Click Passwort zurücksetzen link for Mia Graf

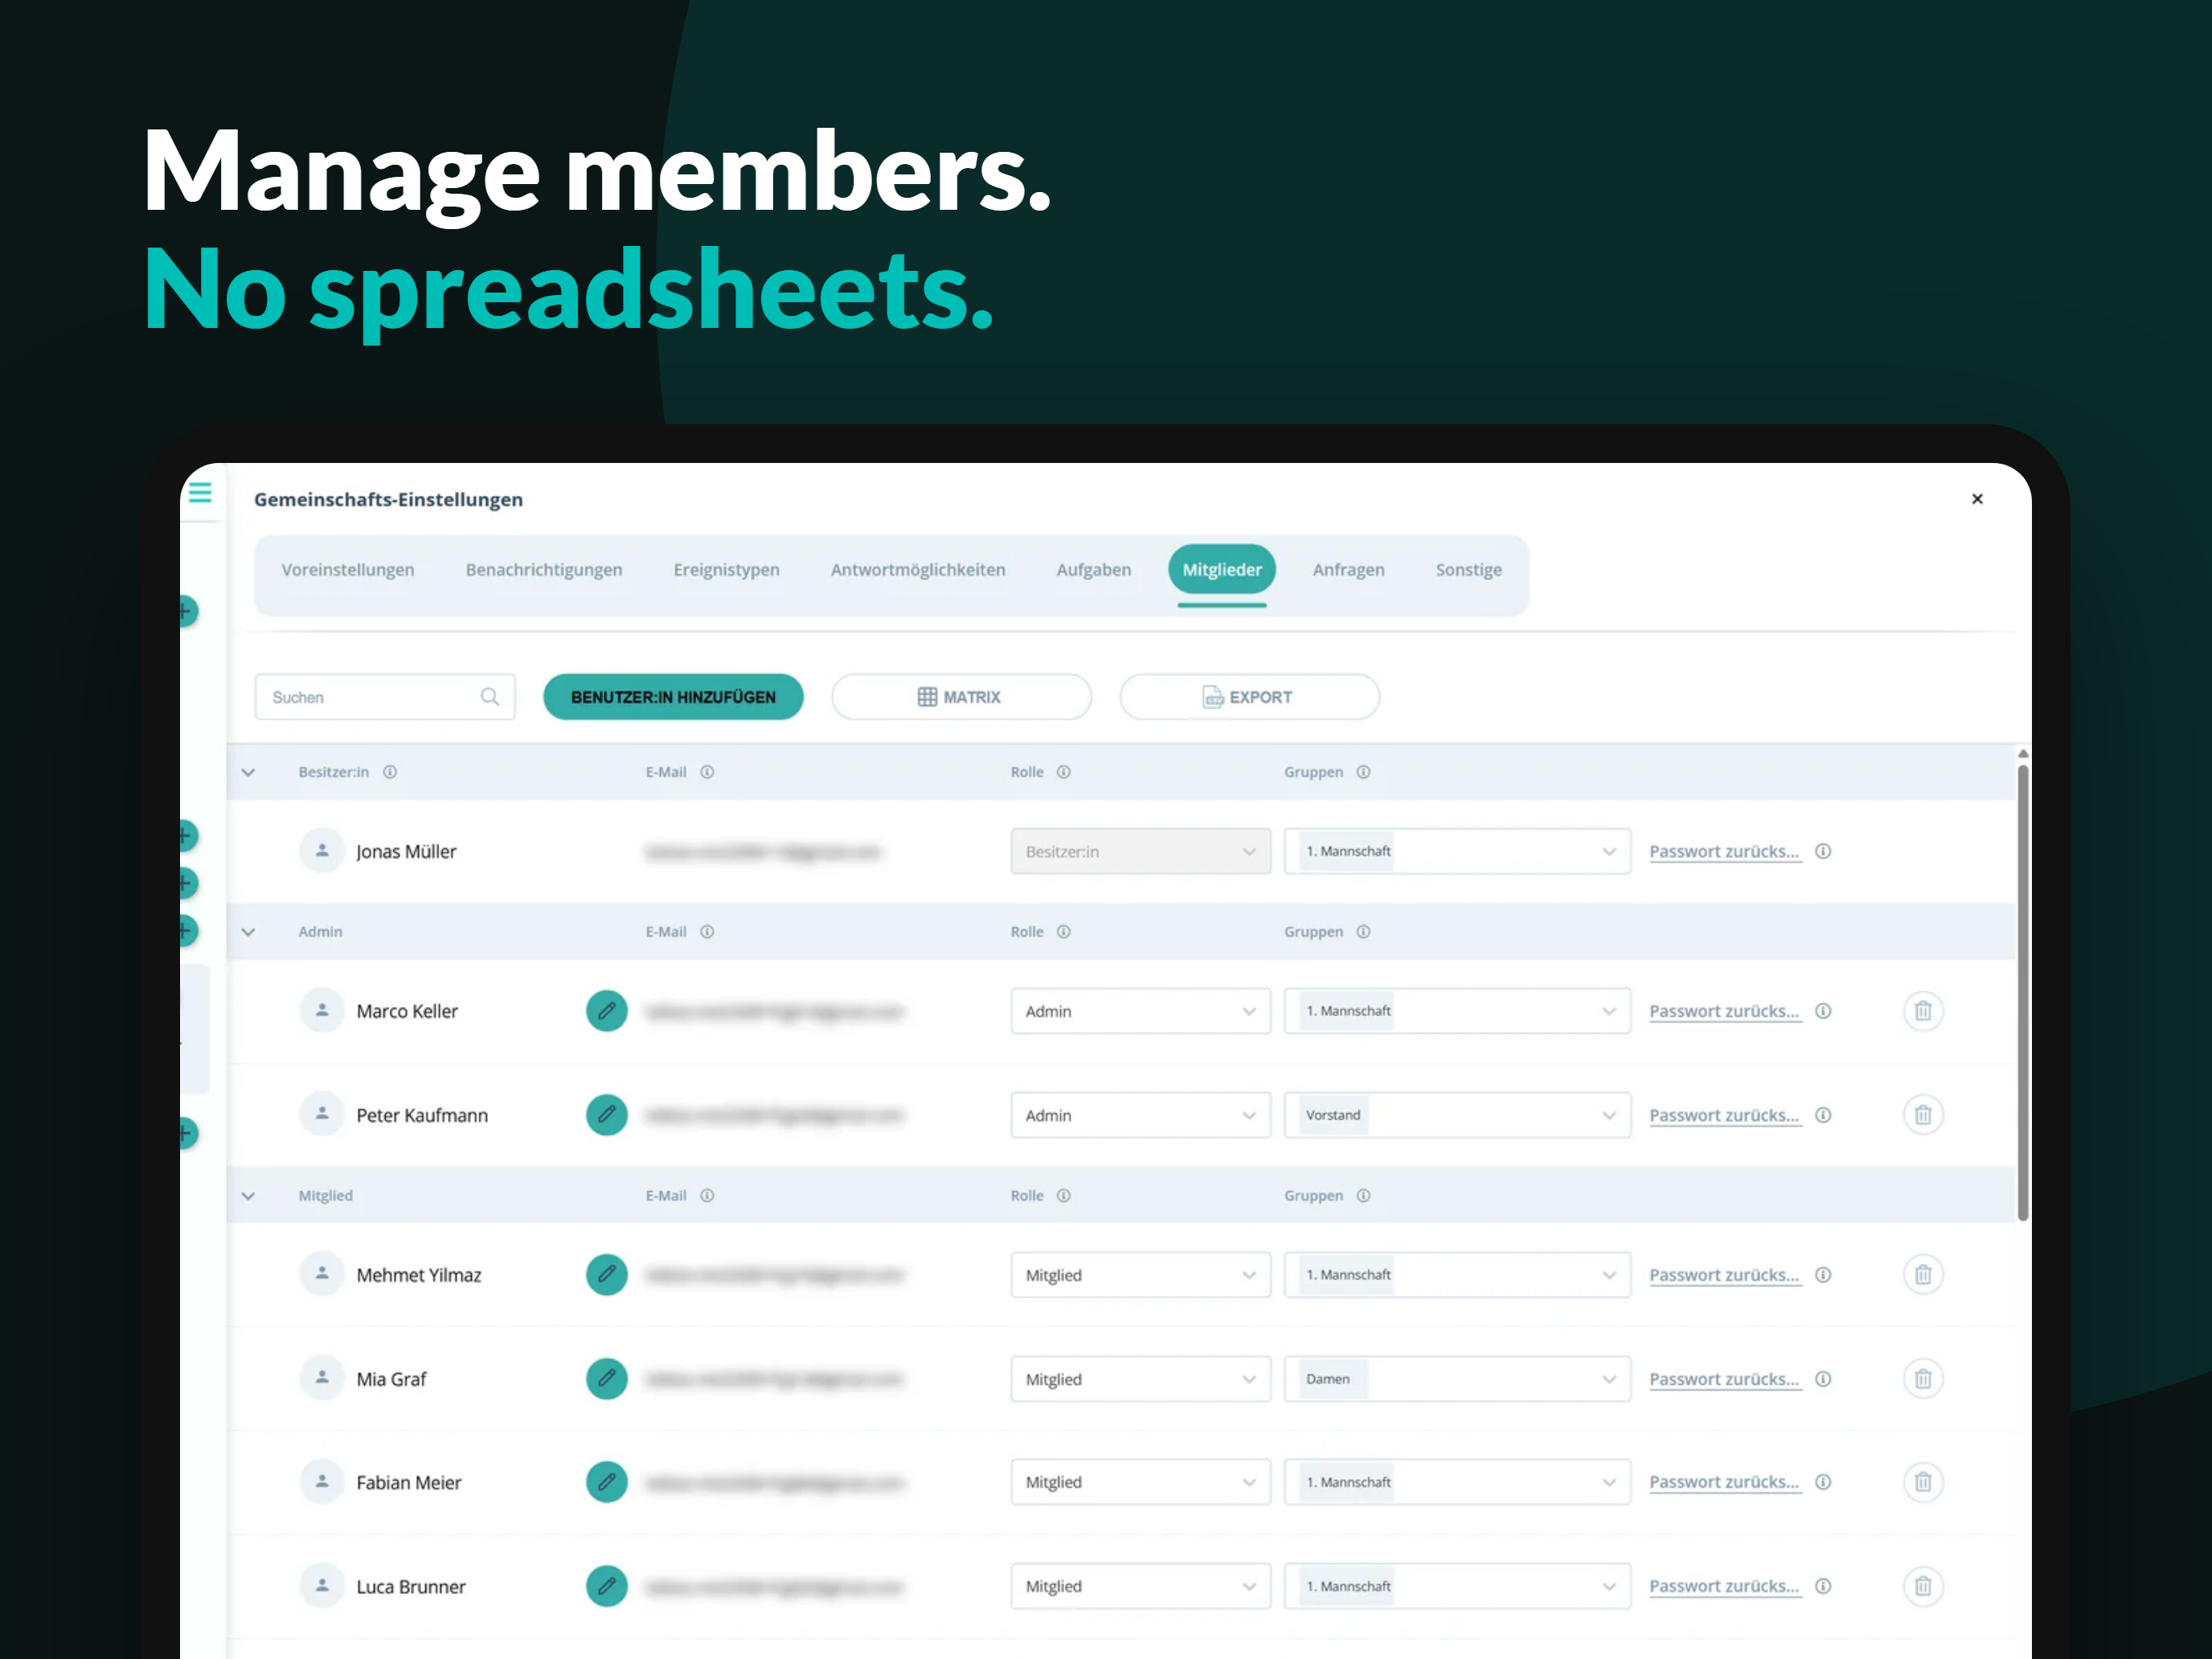click(1724, 1379)
